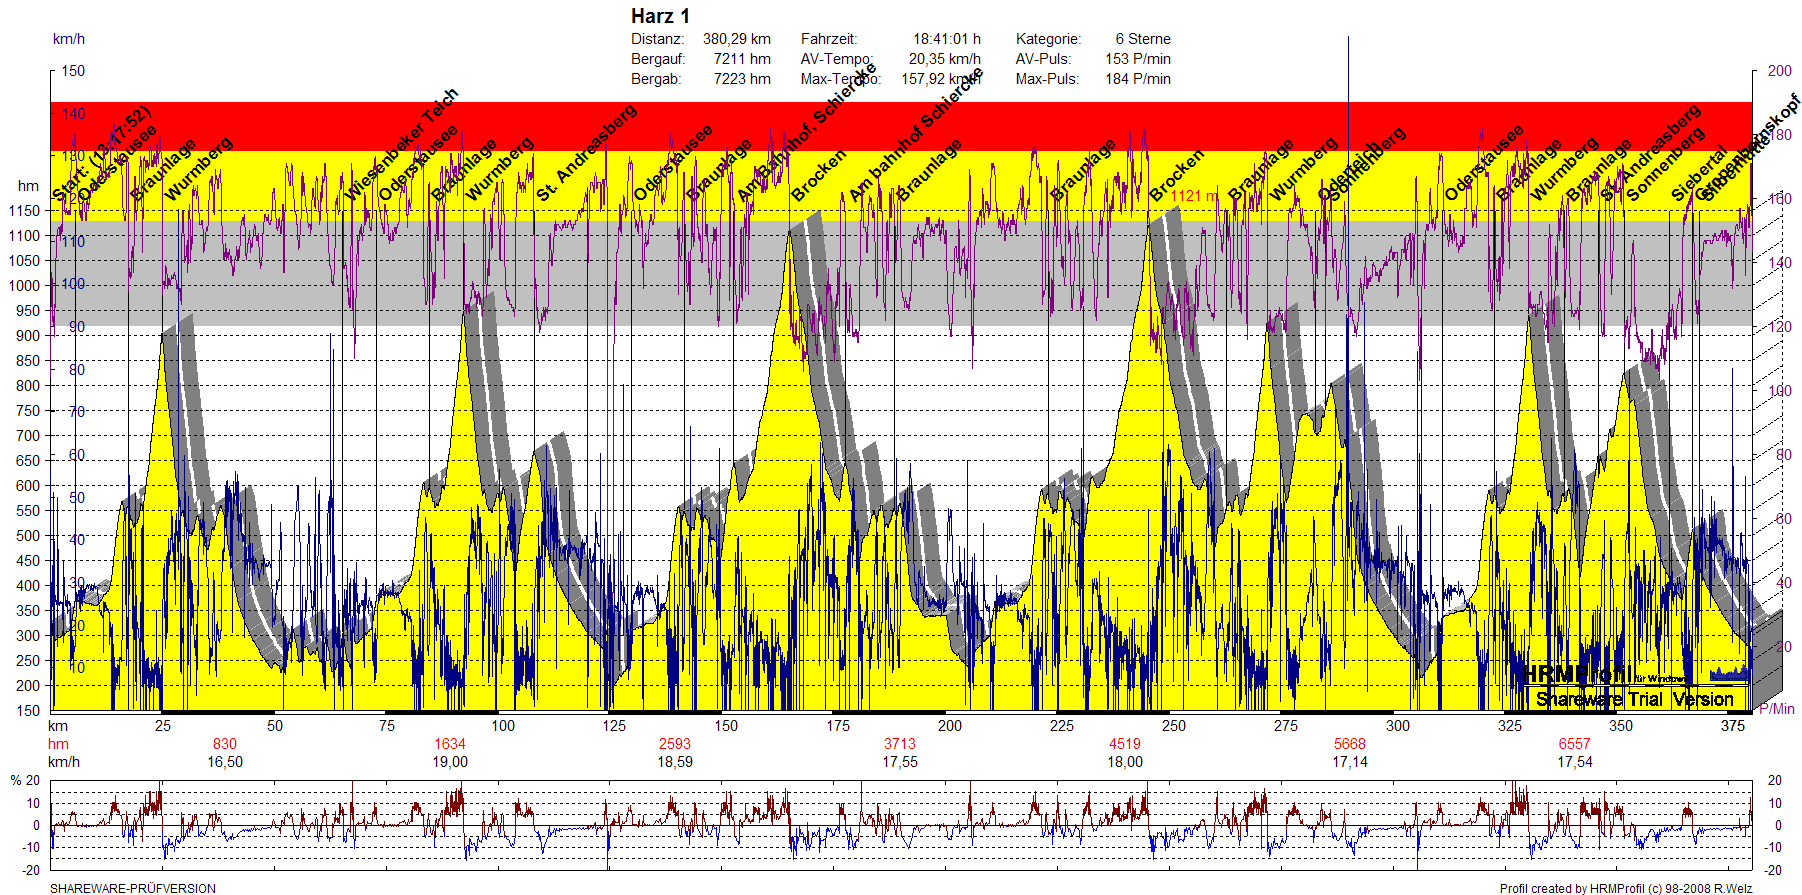Screen dimensions: 1802x895
Task: Click the Bergauf value 7211 hm
Action: click(x=741, y=59)
